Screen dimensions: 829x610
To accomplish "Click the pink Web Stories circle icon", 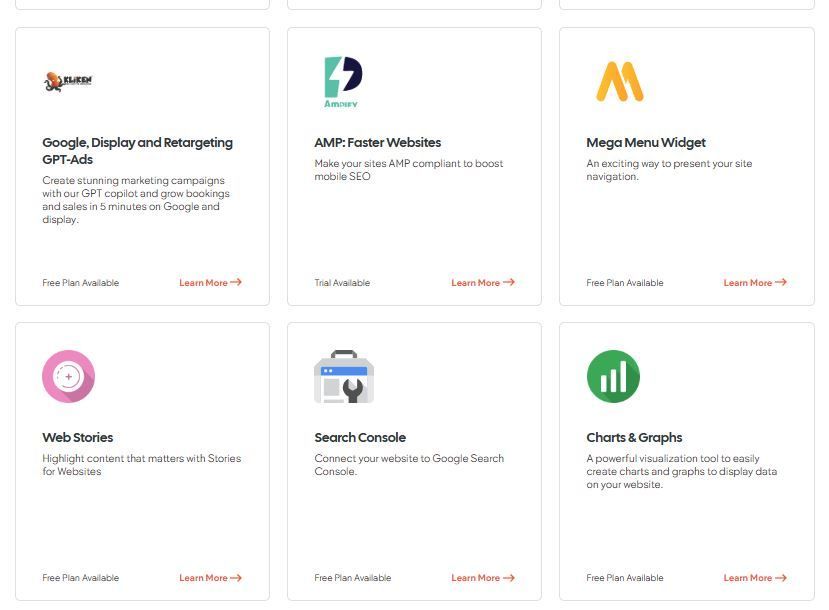I will 68,376.
